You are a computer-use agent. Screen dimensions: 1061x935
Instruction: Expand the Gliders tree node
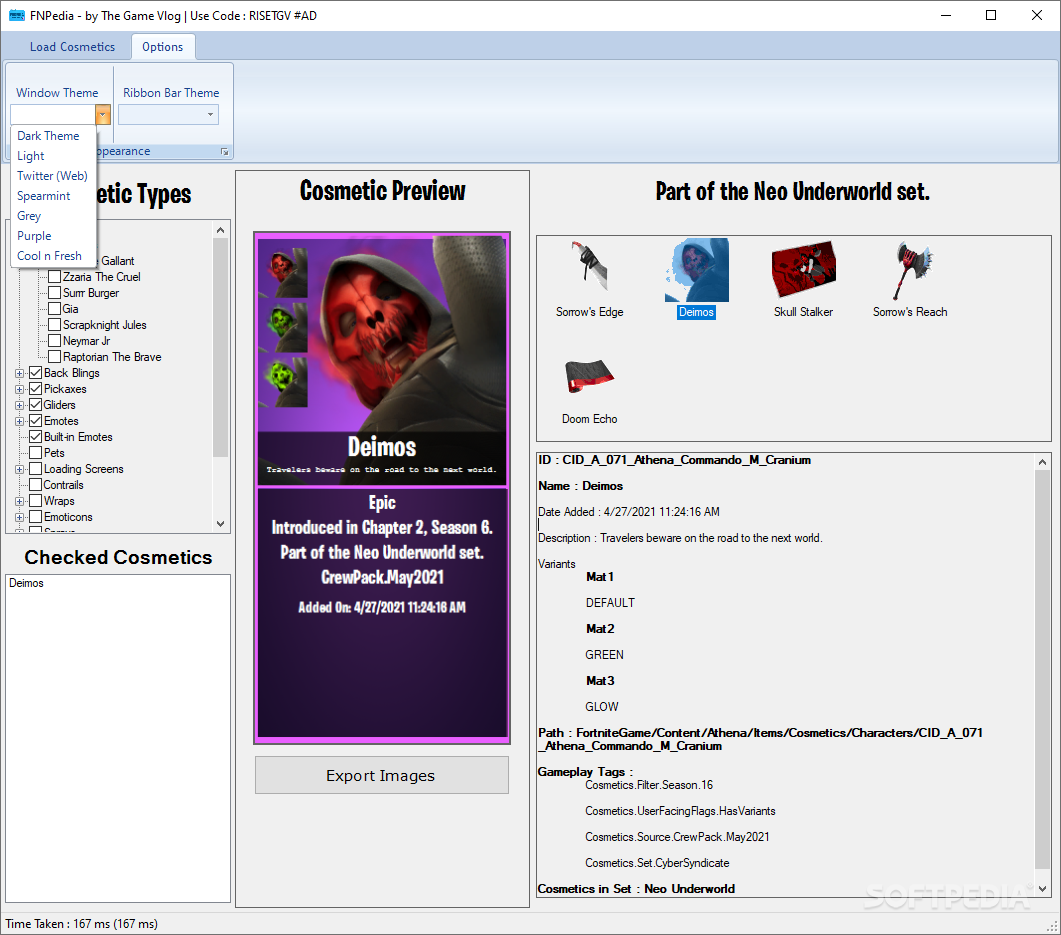[20, 405]
